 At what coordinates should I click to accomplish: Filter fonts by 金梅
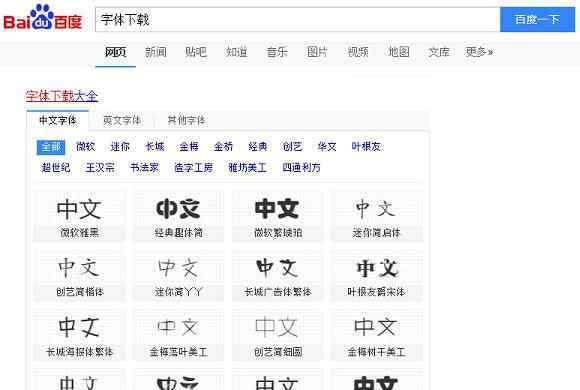click(x=189, y=147)
